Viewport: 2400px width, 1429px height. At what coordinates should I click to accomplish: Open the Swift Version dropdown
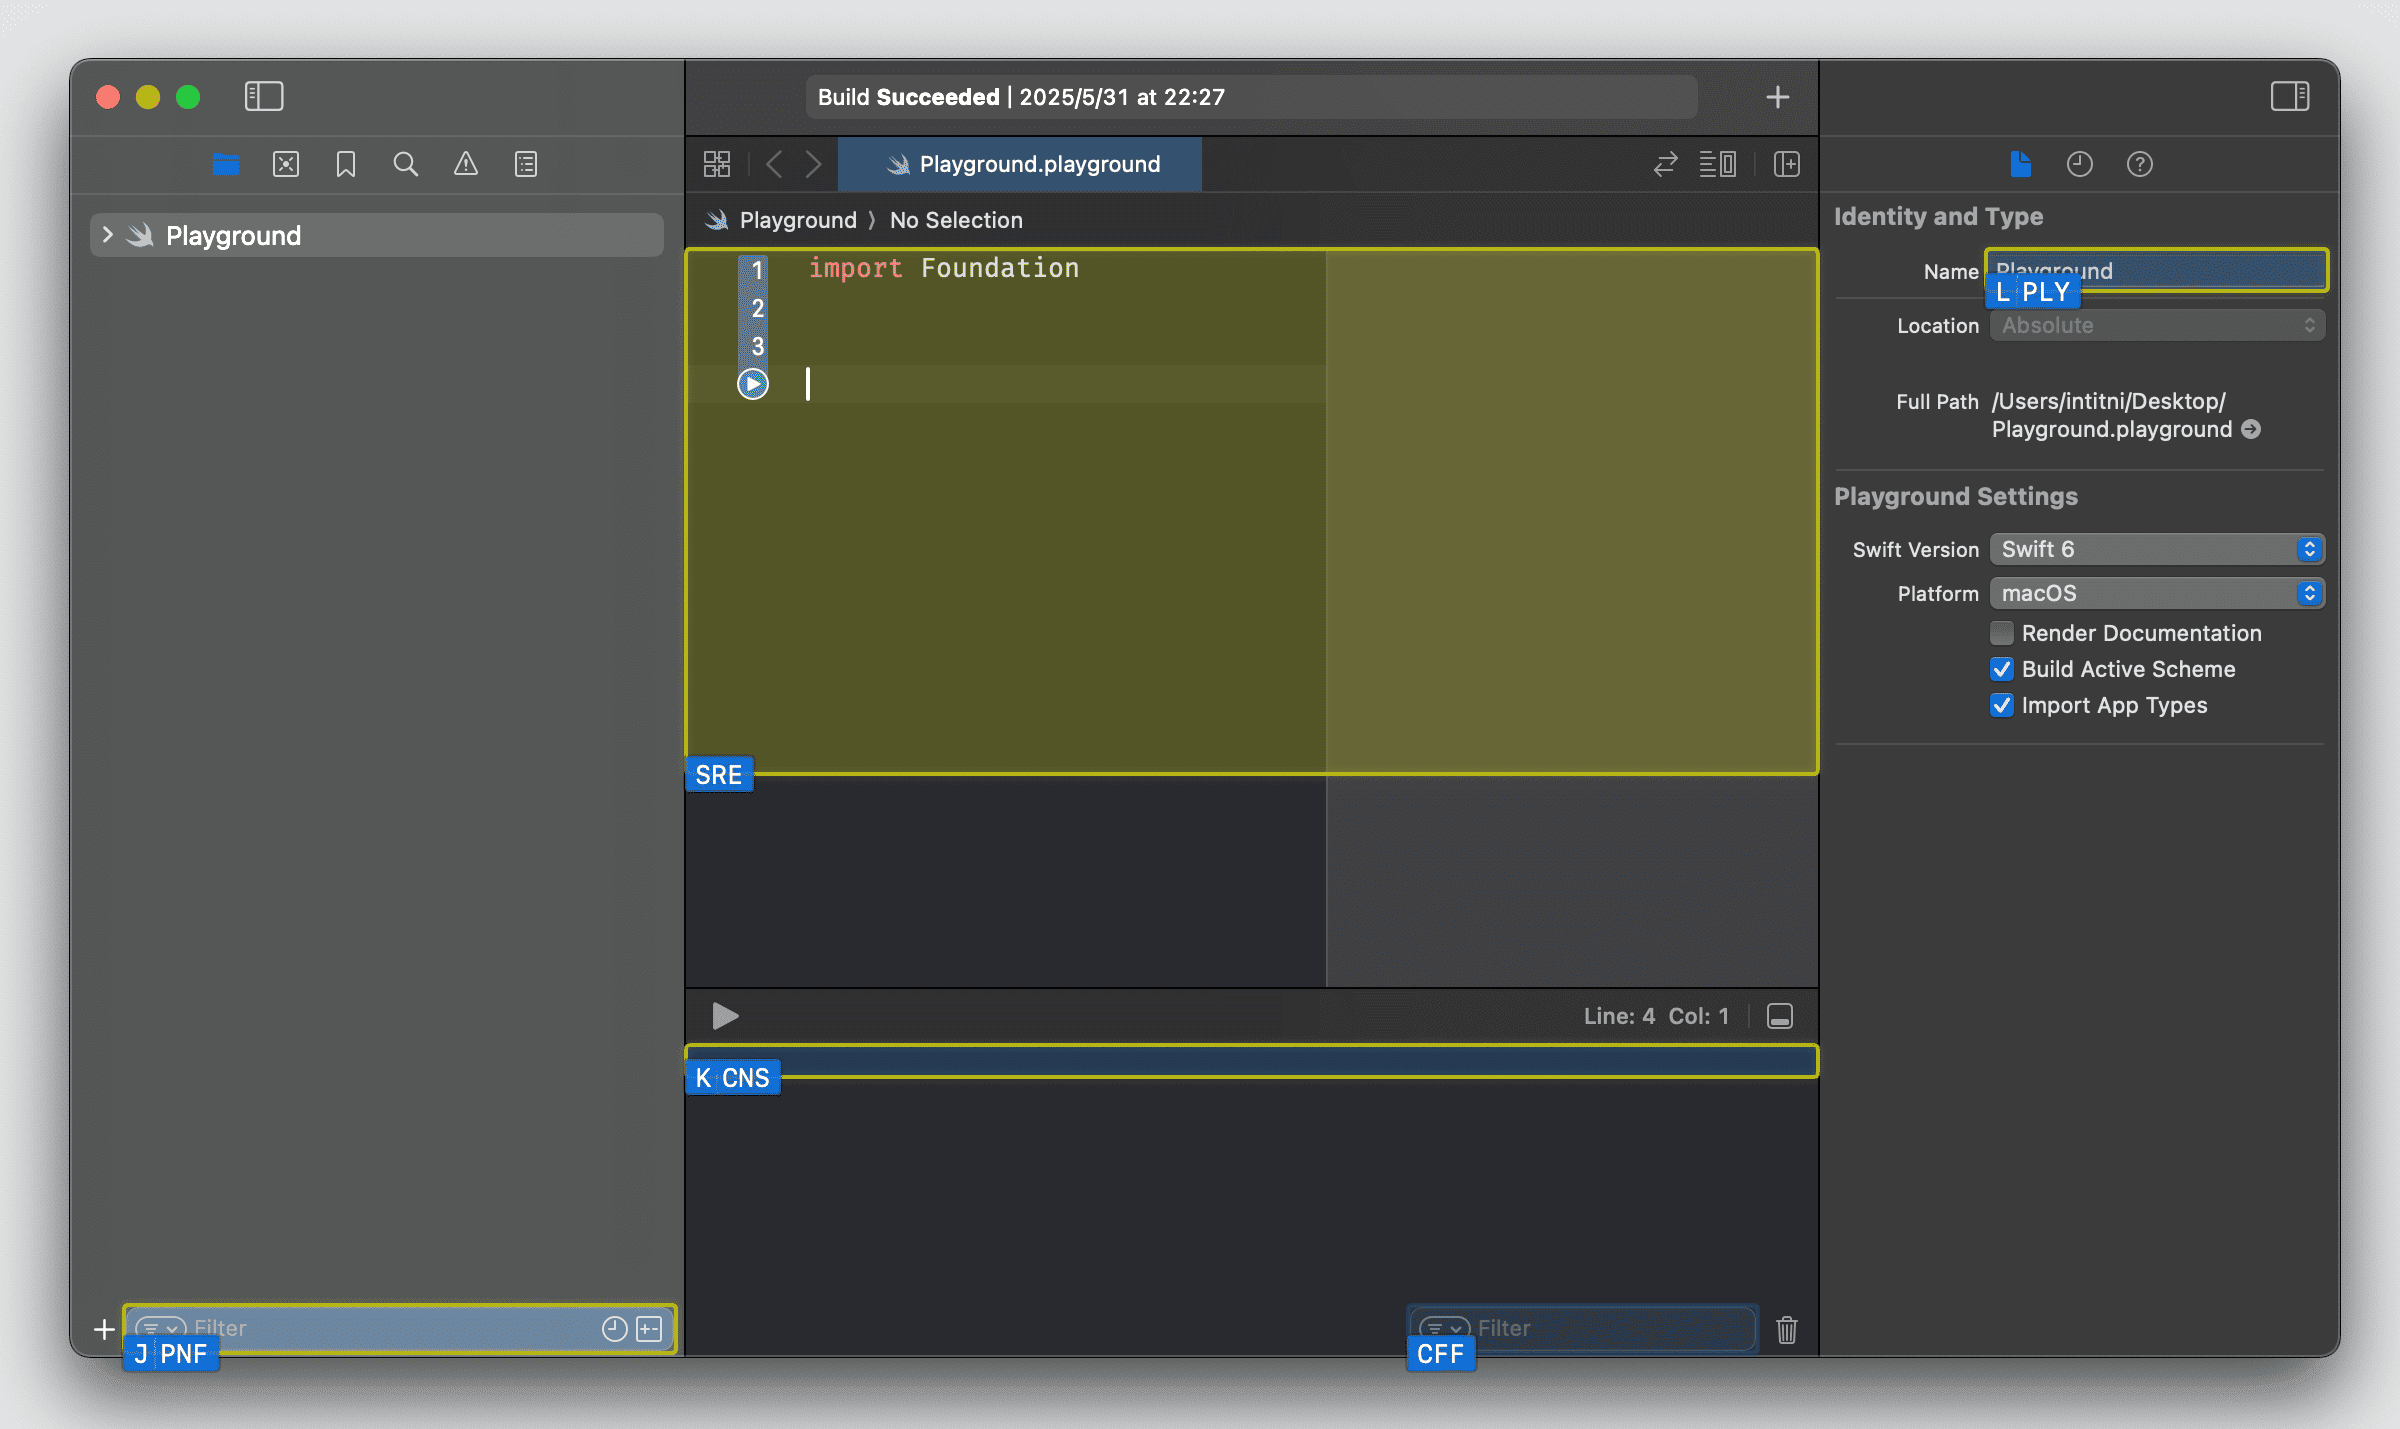2156,548
